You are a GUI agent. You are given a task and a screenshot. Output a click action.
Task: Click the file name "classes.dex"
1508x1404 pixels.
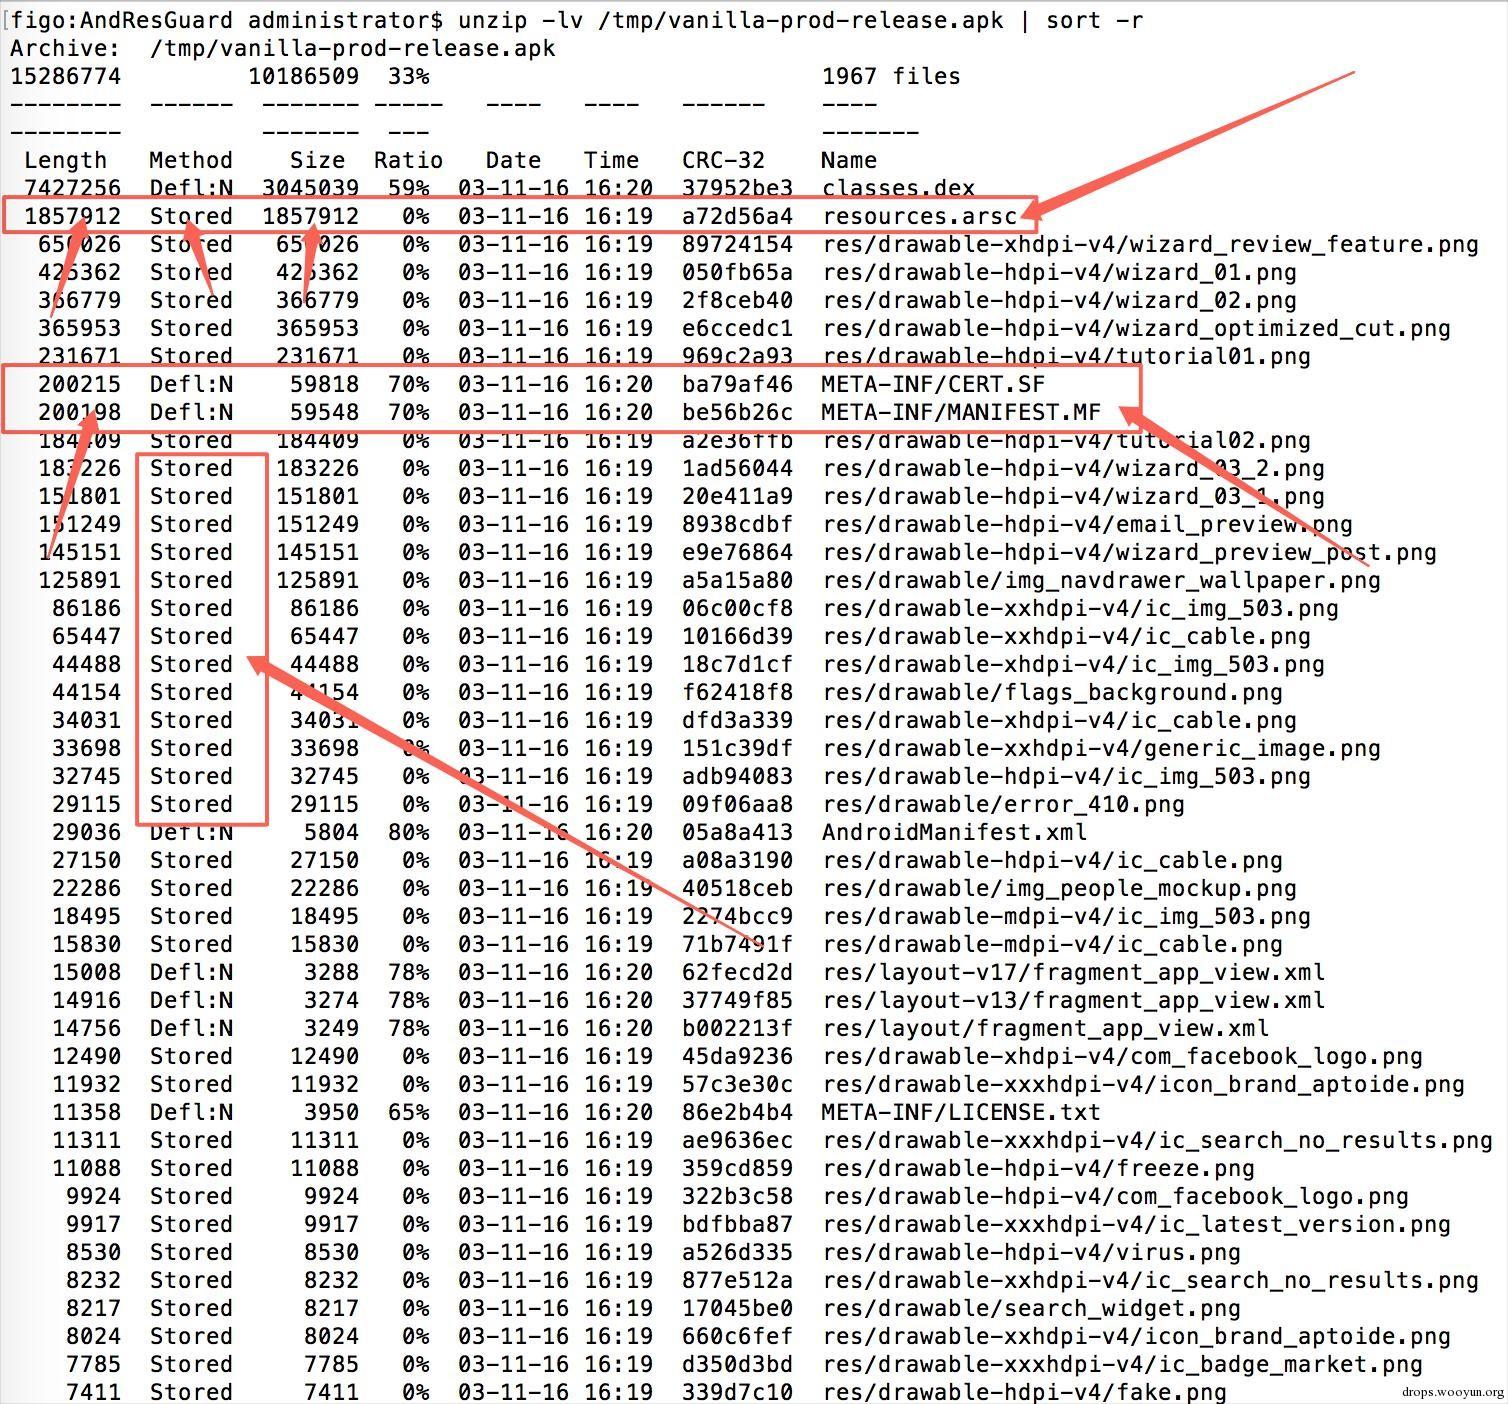click(x=898, y=188)
